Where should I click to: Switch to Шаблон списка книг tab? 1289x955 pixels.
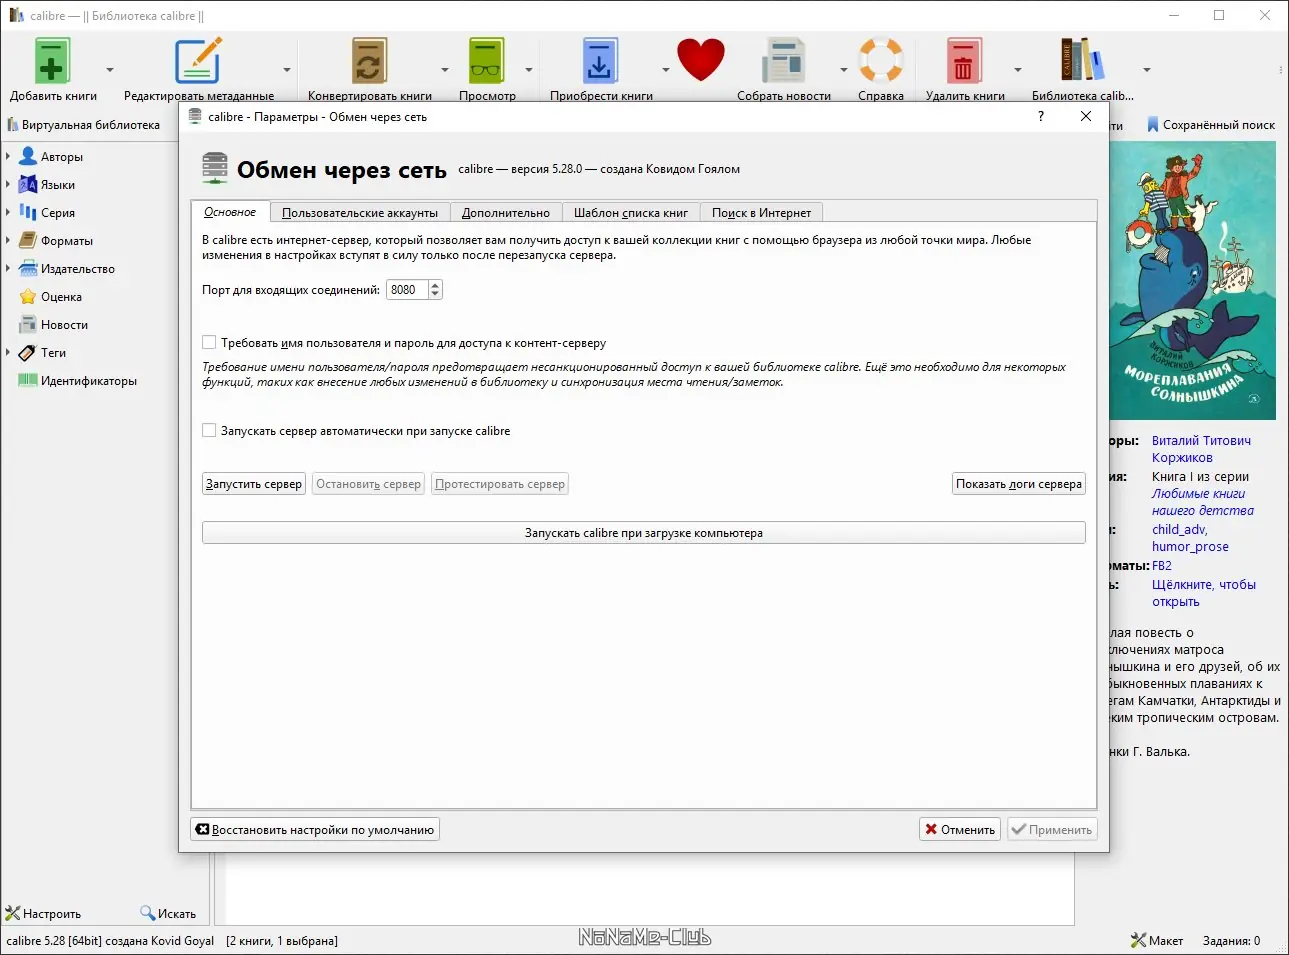pos(631,213)
